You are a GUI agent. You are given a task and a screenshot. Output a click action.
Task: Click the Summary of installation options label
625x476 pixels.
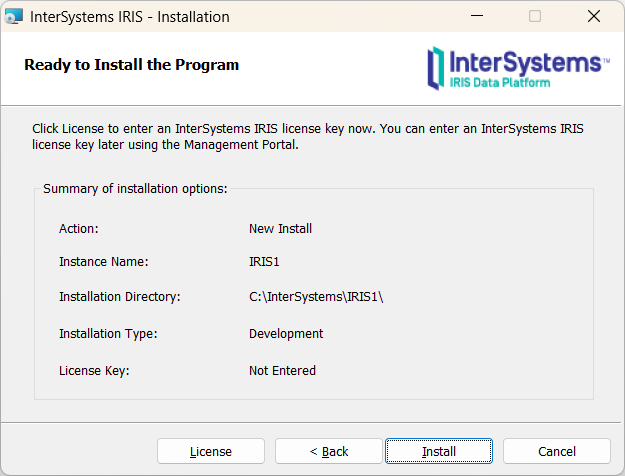(135, 188)
